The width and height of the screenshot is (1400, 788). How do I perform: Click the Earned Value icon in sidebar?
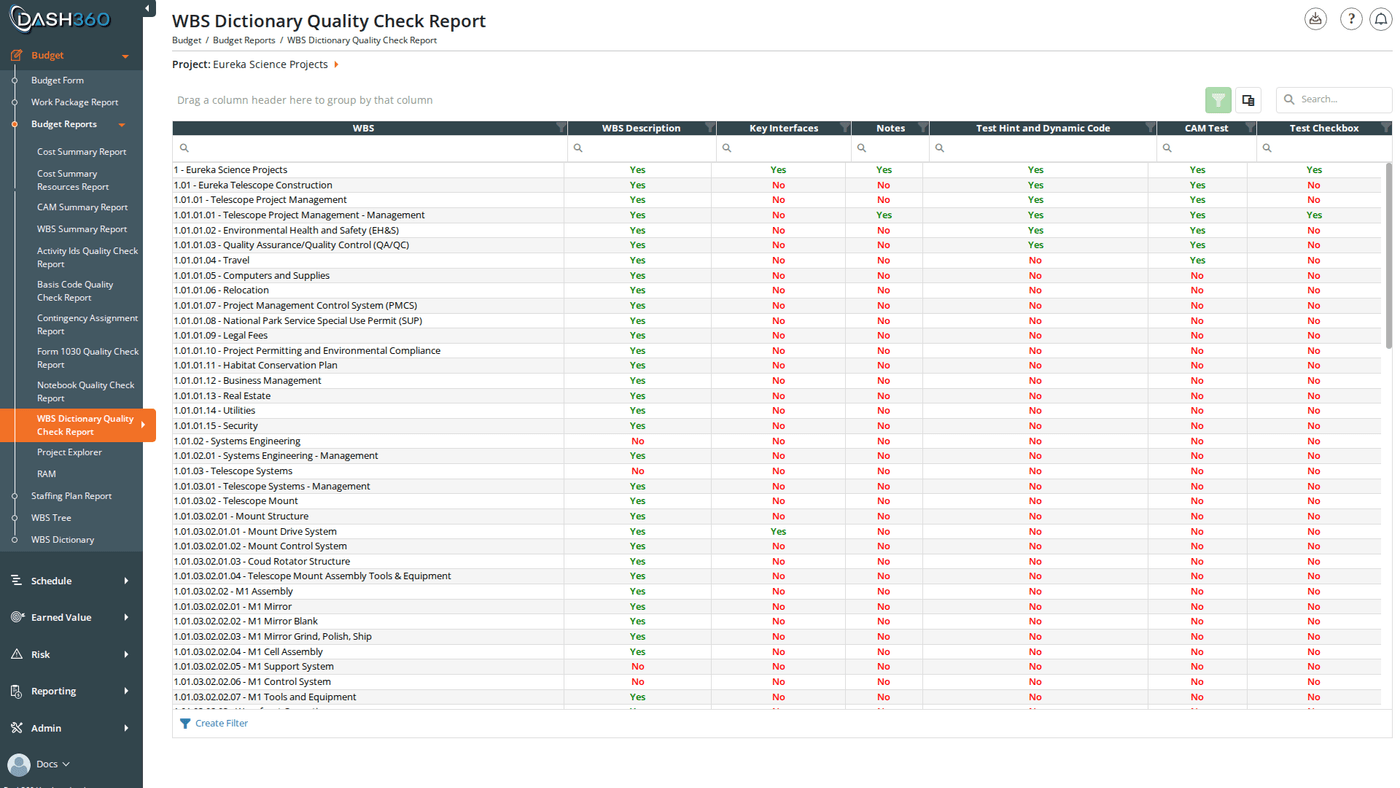16,617
